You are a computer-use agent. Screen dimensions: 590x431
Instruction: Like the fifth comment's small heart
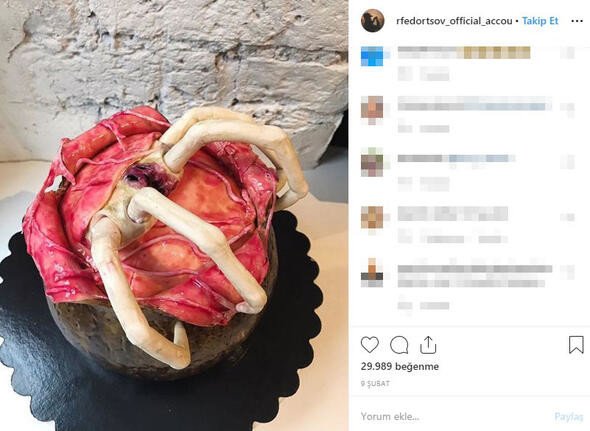click(x=567, y=272)
